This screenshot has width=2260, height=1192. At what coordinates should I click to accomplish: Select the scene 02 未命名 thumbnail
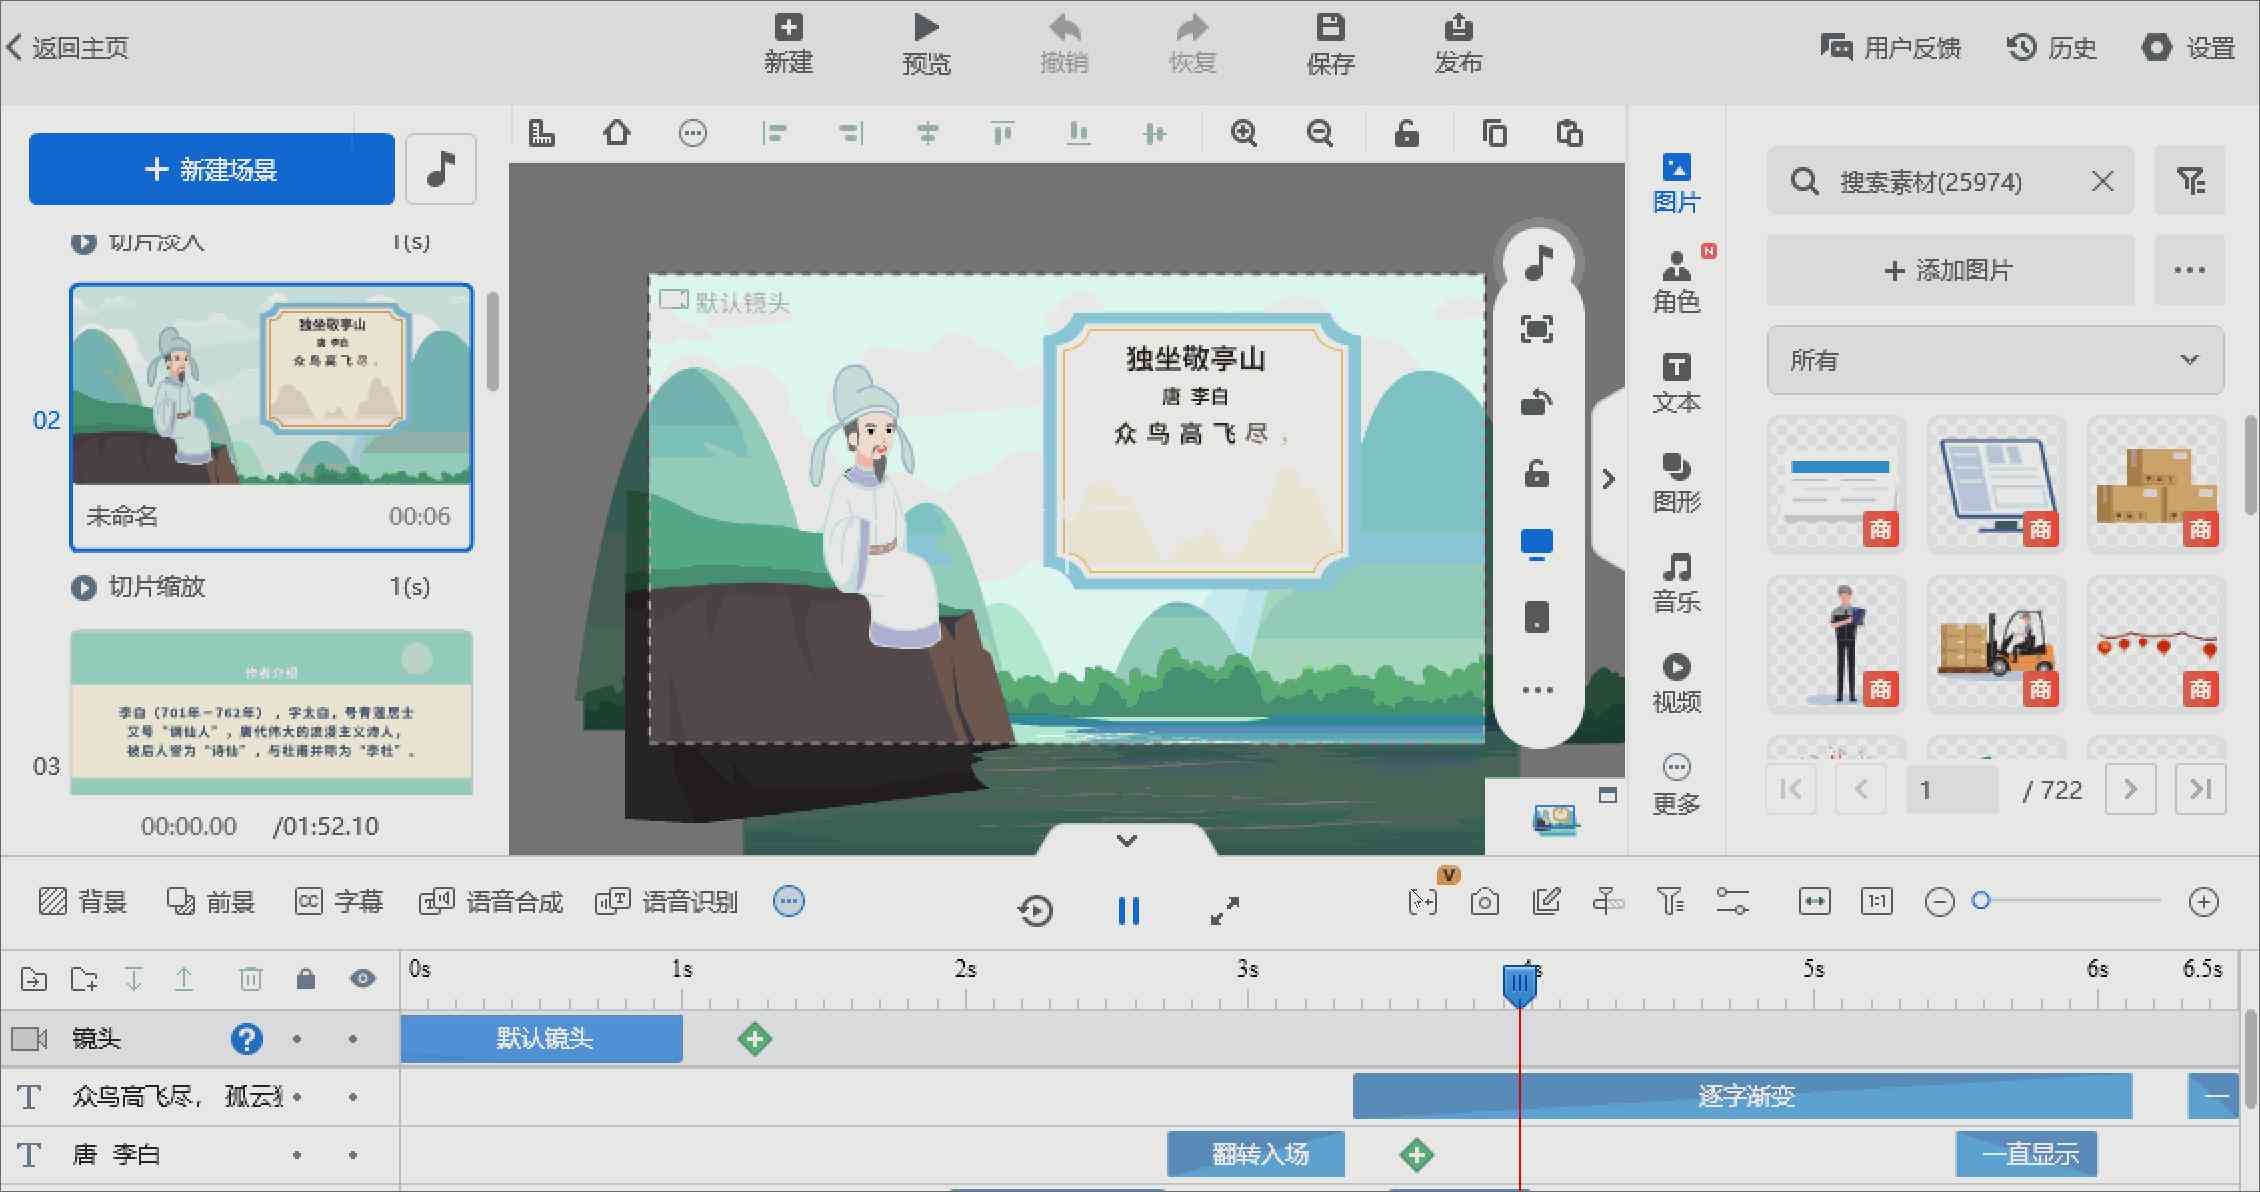(271, 417)
